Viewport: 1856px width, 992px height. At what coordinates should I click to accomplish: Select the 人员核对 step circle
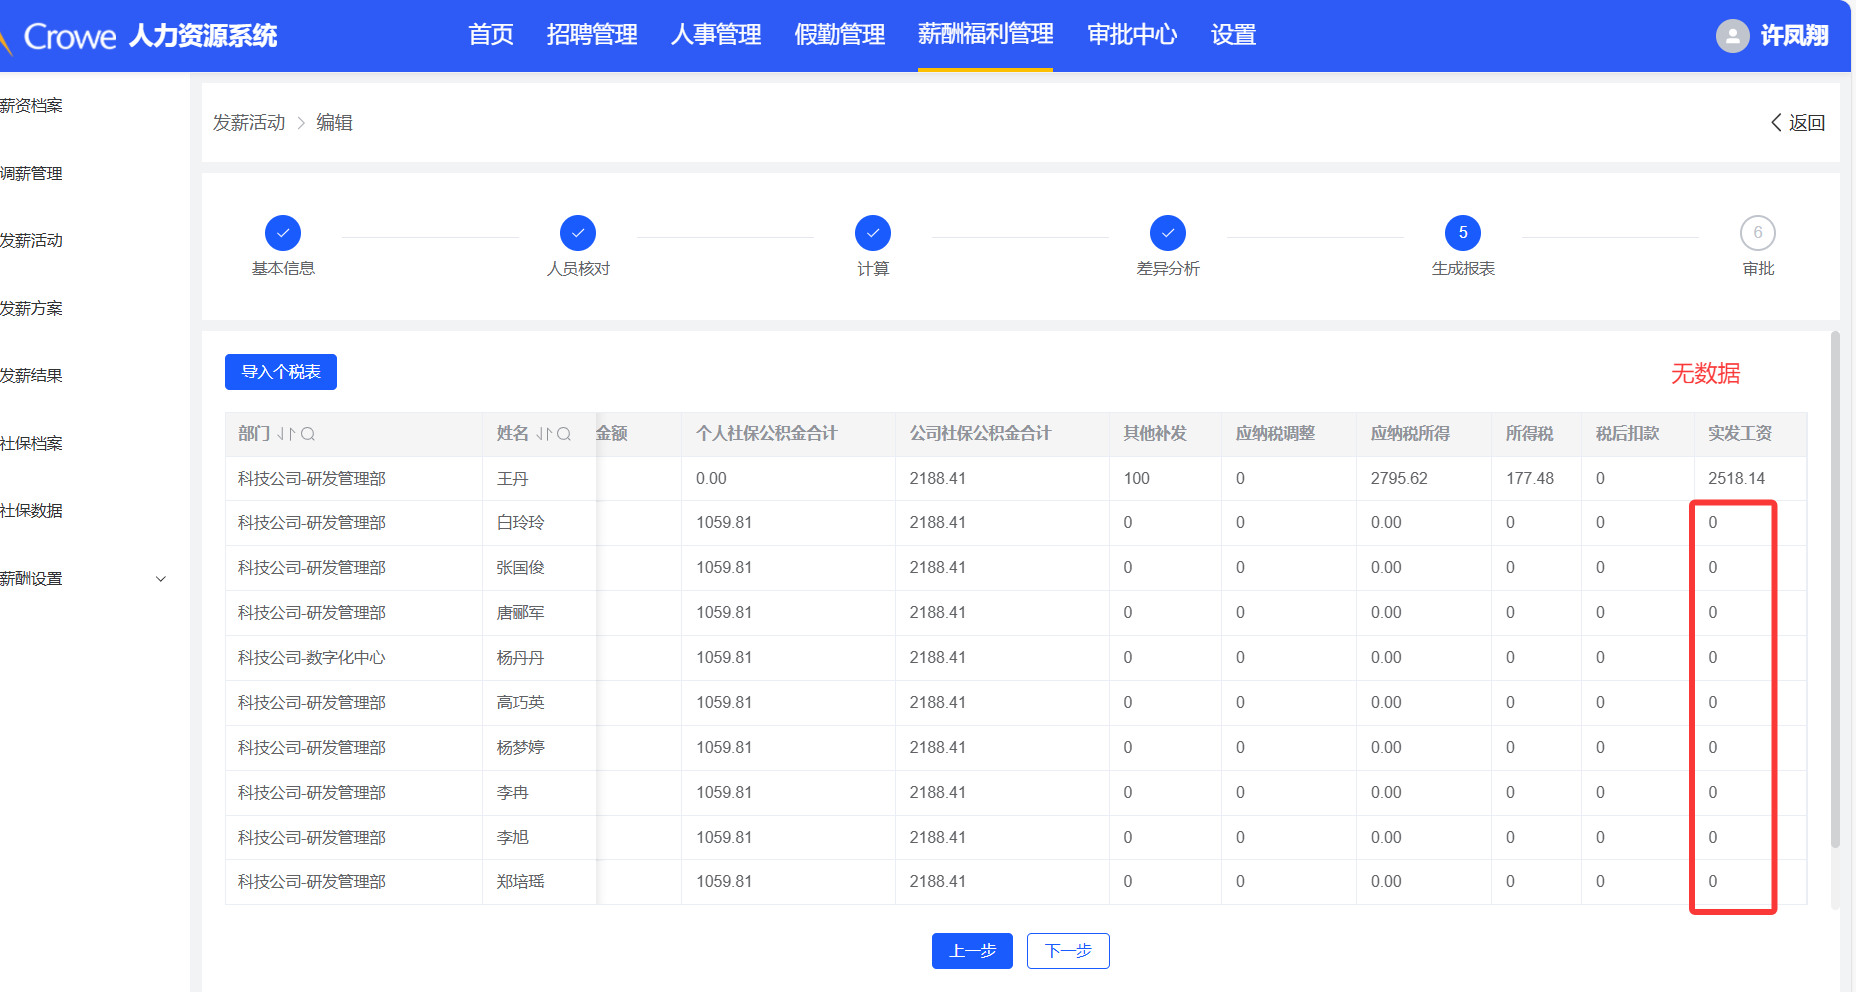[x=578, y=233]
